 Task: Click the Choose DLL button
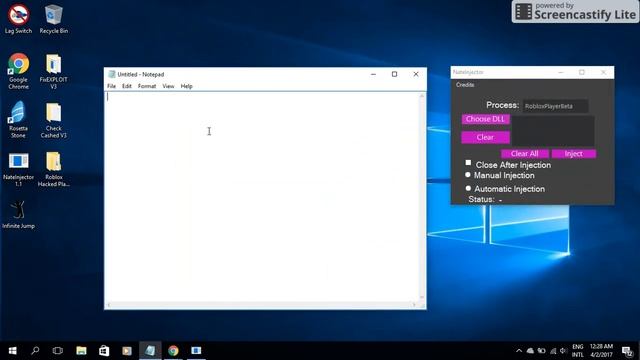tap(485, 119)
